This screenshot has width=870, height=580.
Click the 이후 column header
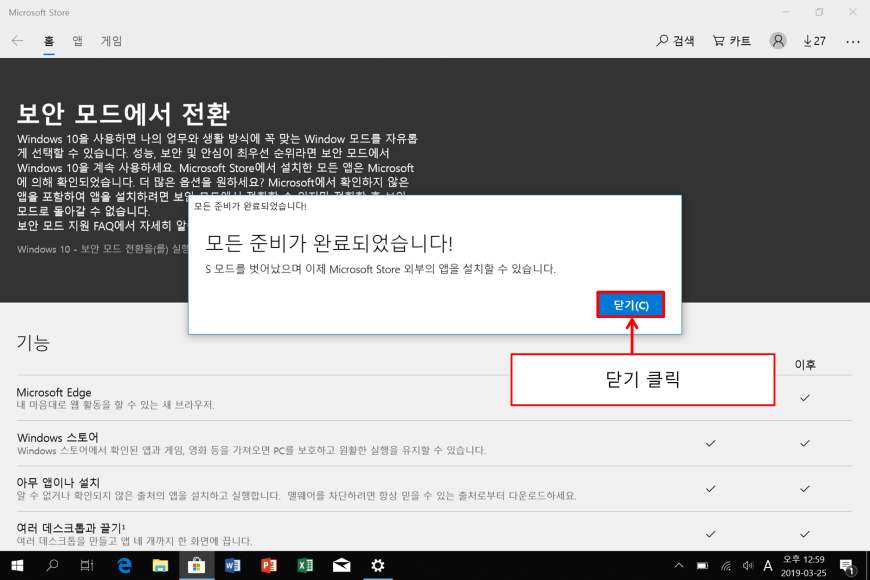click(x=805, y=365)
